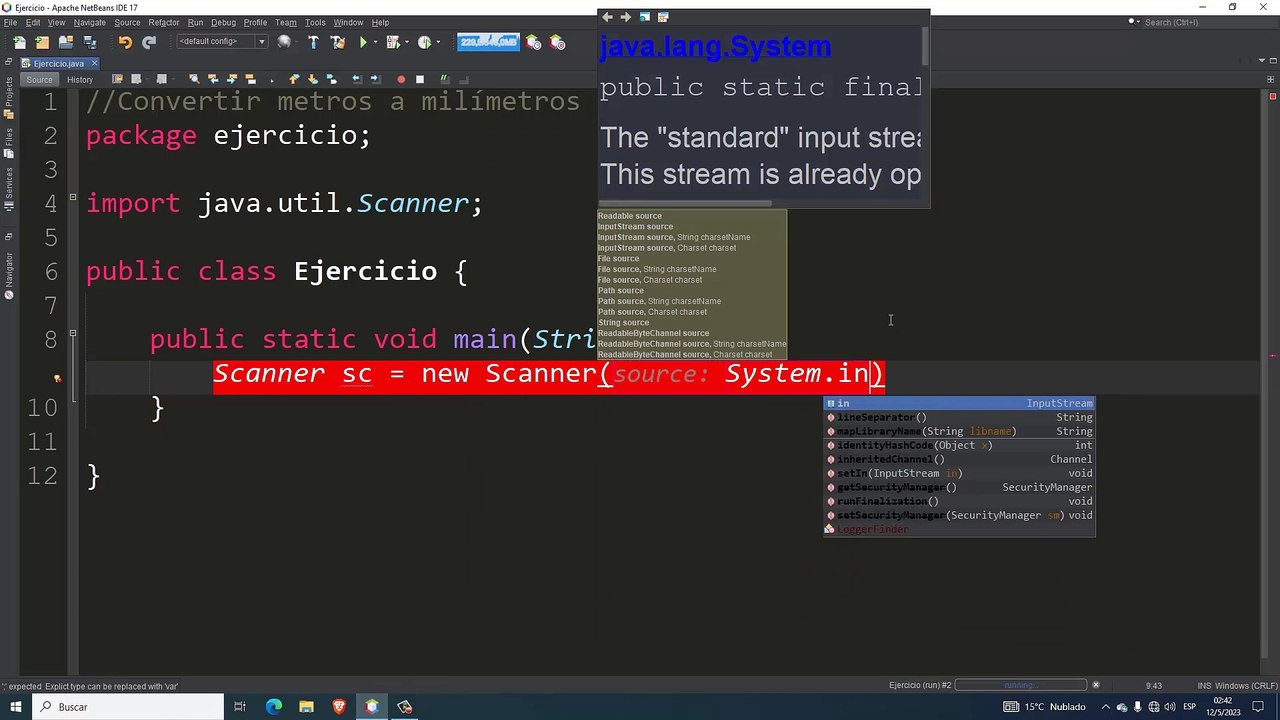Click the Javadoc popup horizontal scrollbar
1280x720 pixels.
pos(686,203)
